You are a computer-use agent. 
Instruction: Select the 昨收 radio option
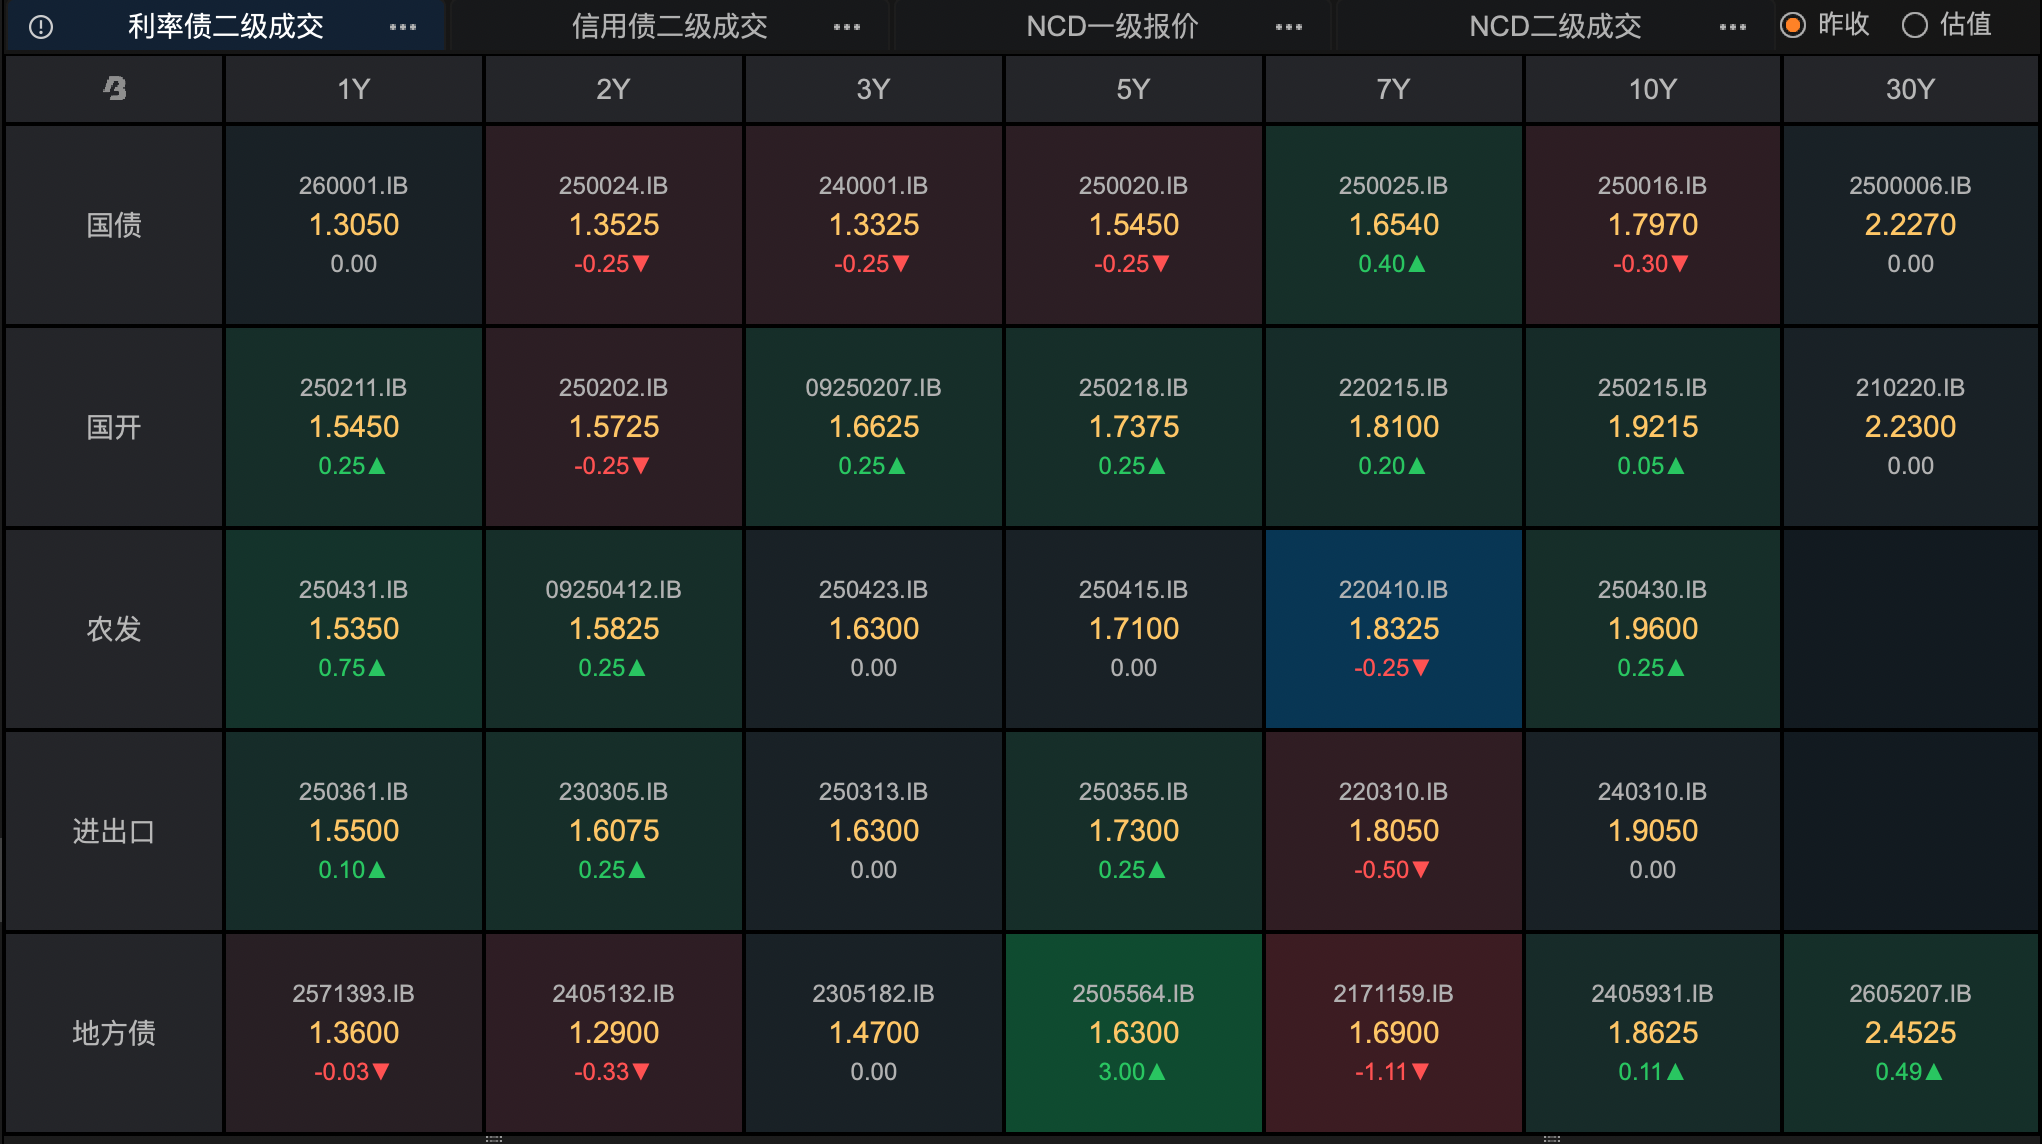point(1793,26)
